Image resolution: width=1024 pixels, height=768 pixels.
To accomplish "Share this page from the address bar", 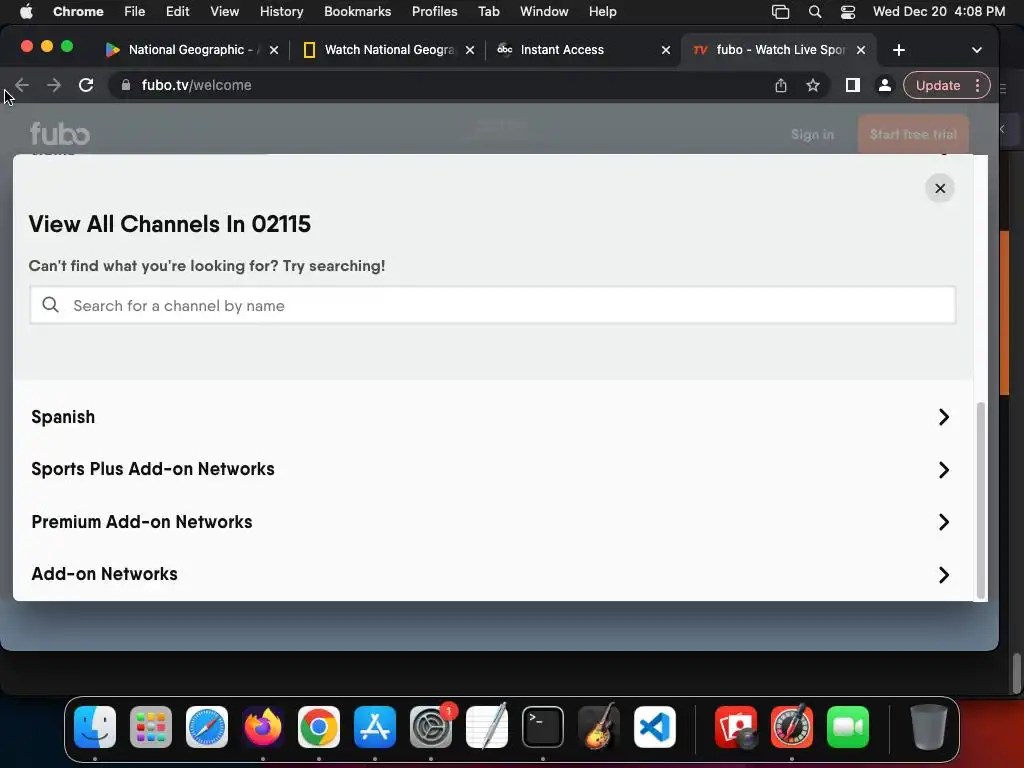I will [780, 86].
